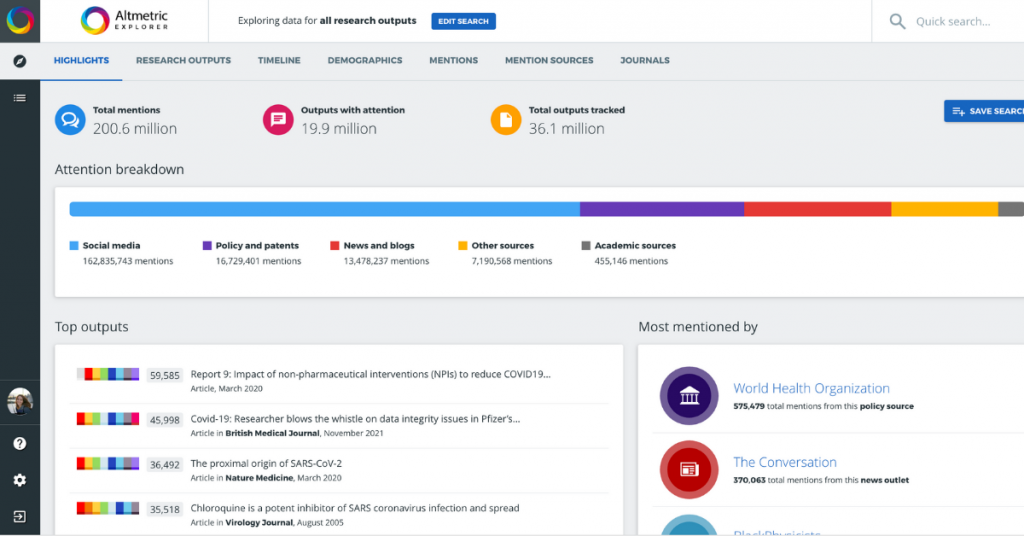Image resolution: width=1024 pixels, height=536 pixels.
Task: Click the Academic sources legend swatch
Action: click(586, 245)
